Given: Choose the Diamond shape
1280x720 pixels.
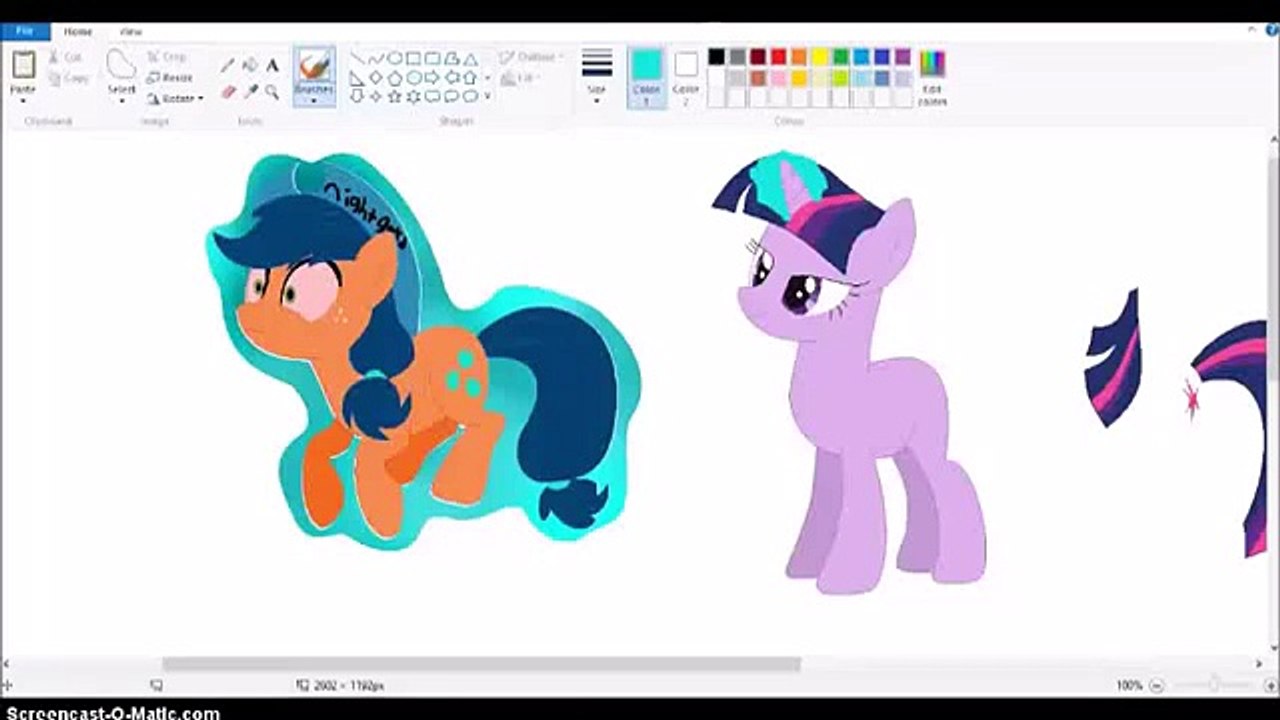Looking at the screenshot, I should click(x=376, y=78).
